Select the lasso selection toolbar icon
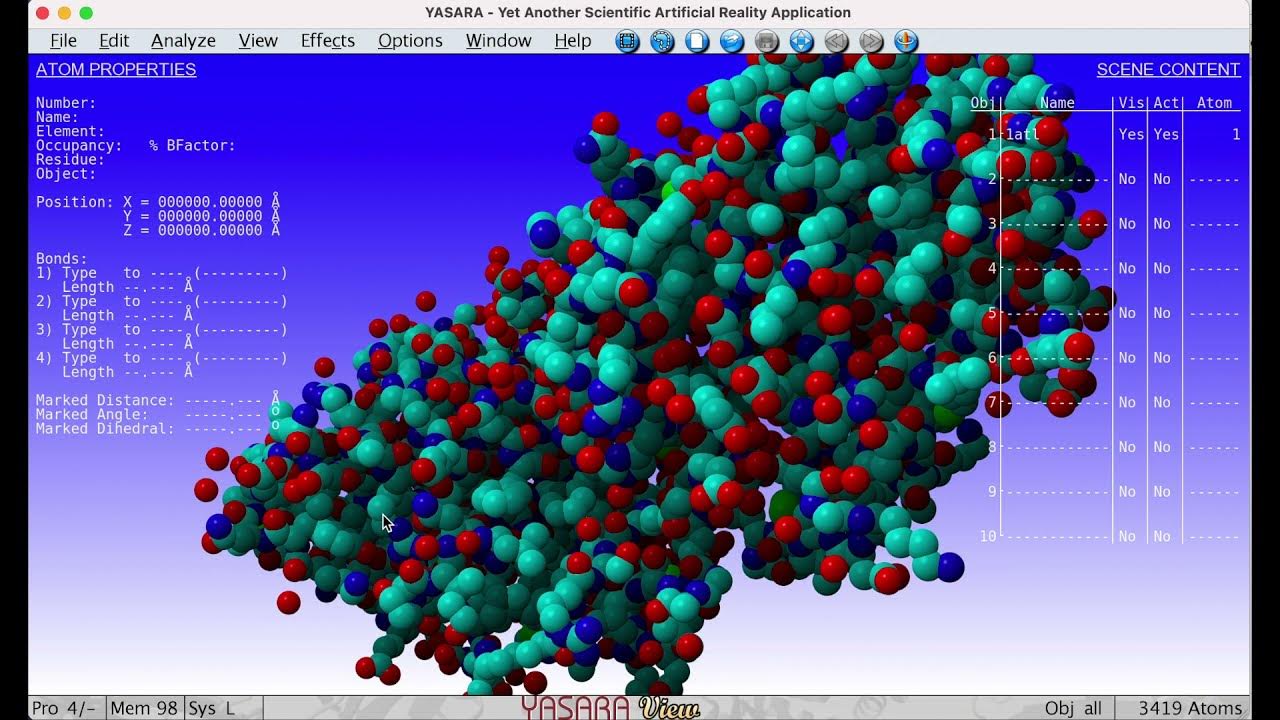The width and height of the screenshot is (1280, 720). 663,41
